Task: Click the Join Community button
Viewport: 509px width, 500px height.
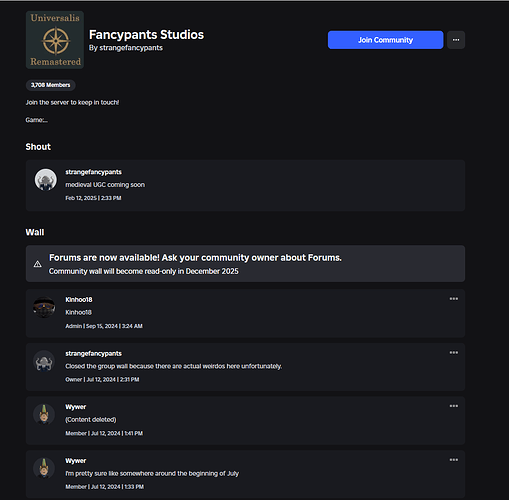Action: point(385,40)
